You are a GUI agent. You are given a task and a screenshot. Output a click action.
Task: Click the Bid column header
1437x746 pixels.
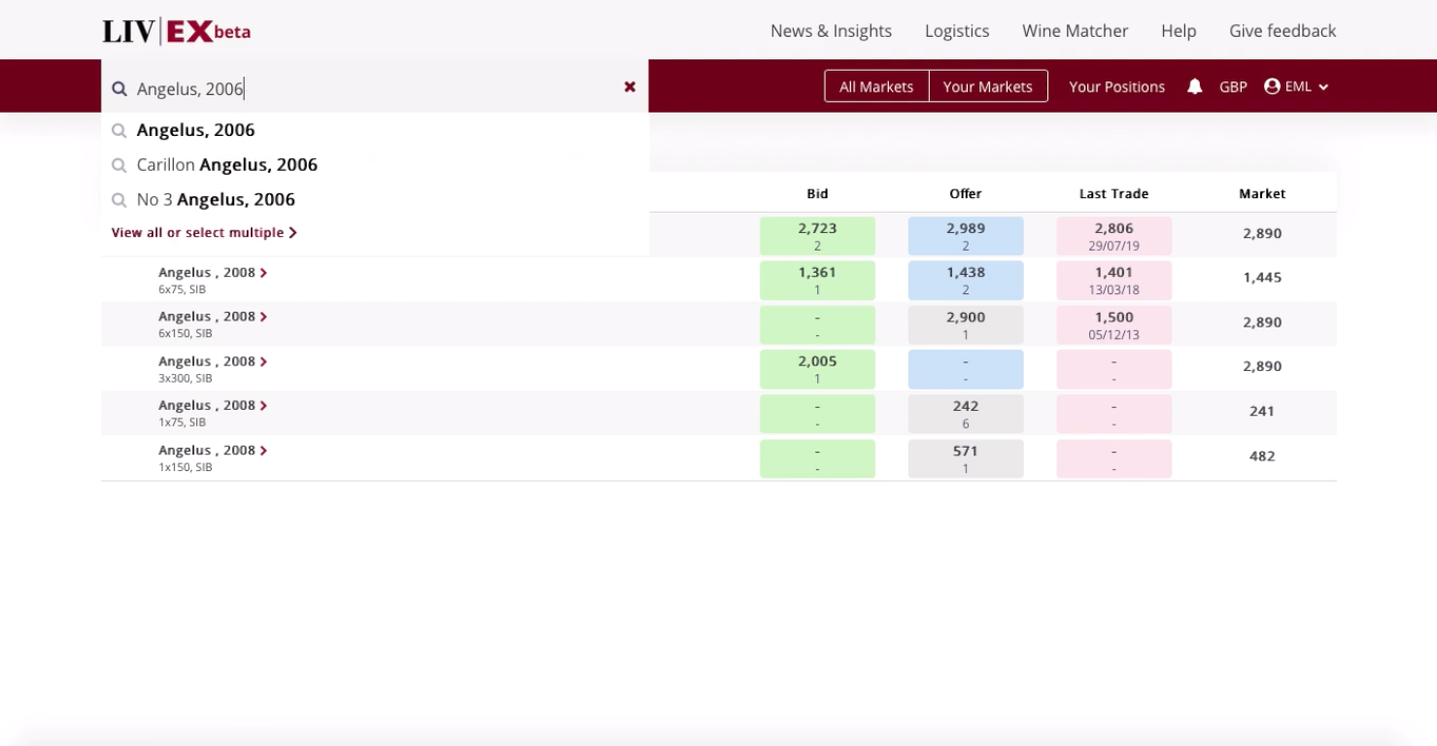pyautogui.click(x=817, y=194)
